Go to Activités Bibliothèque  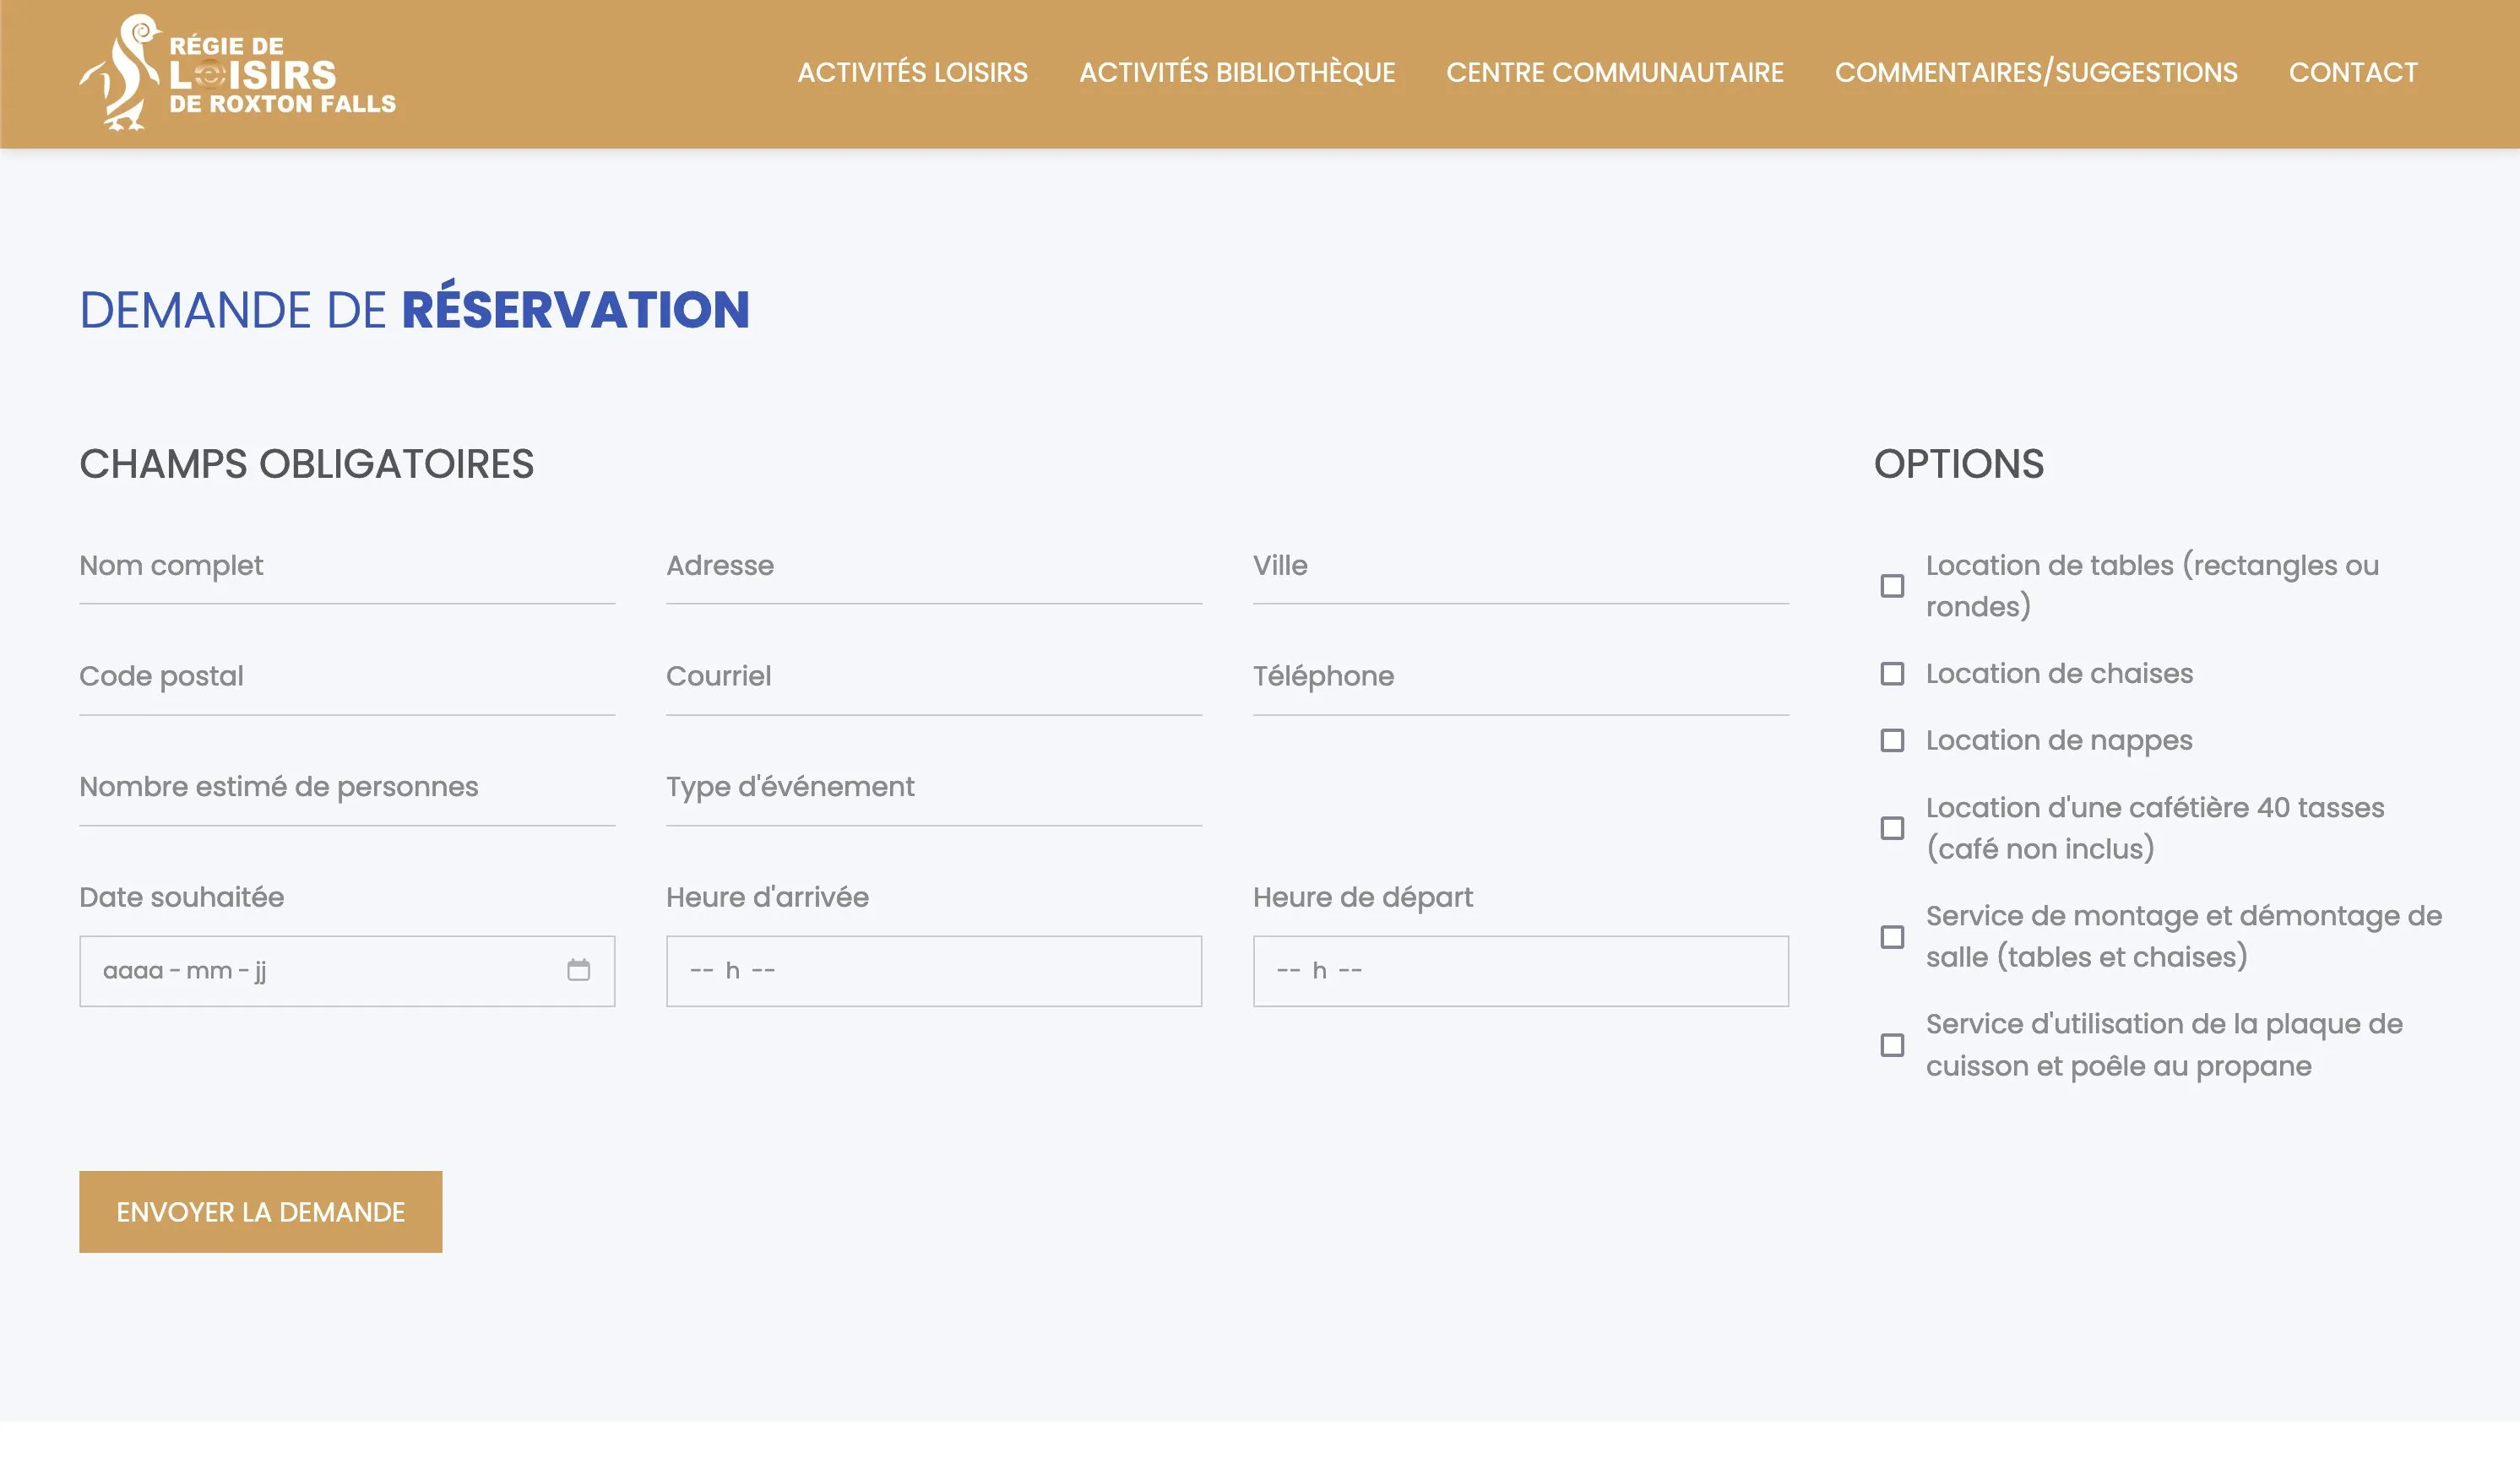[x=1237, y=73]
